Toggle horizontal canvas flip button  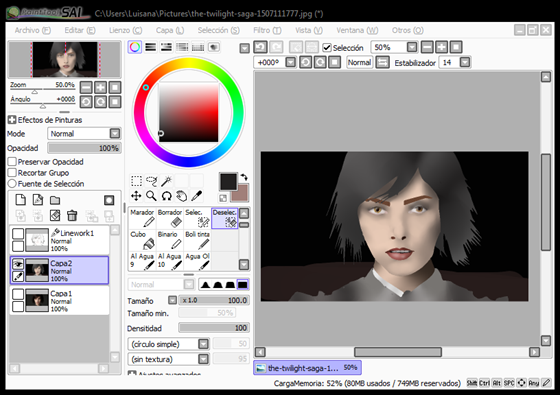coord(382,62)
